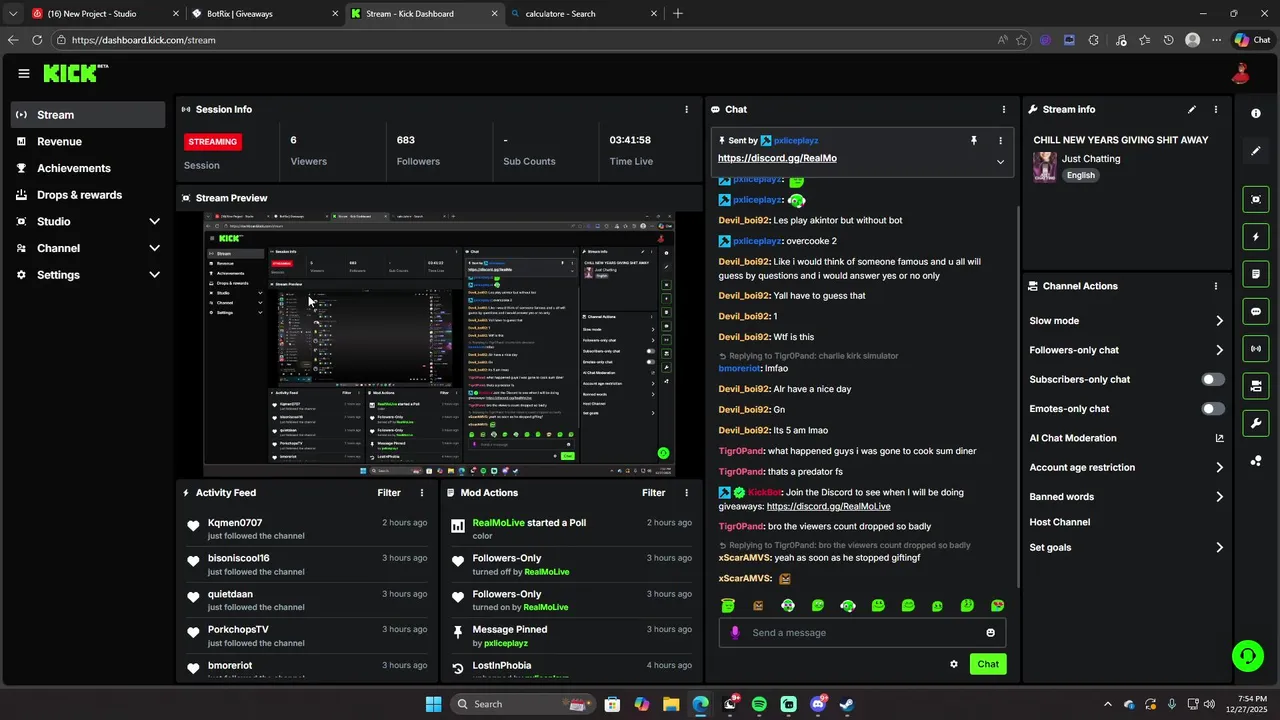Click the lightning bolt icon in right sidebar
The height and width of the screenshot is (720, 1280).
click(1256, 237)
